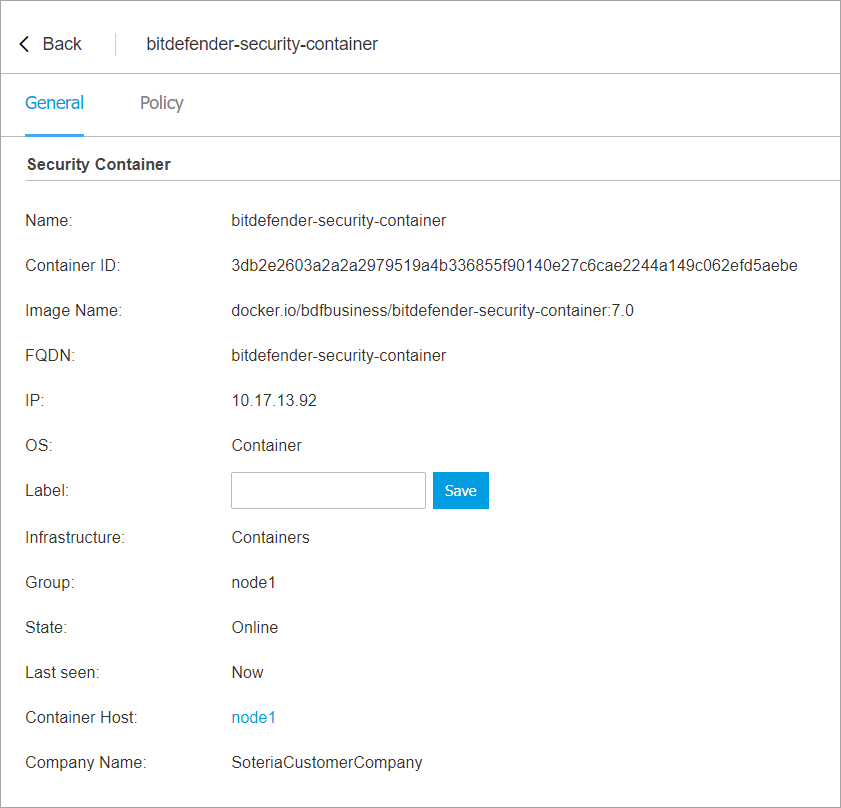Open the Policy tab
The image size is (841, 808).
pyautogui.click(x=161, y=103)
